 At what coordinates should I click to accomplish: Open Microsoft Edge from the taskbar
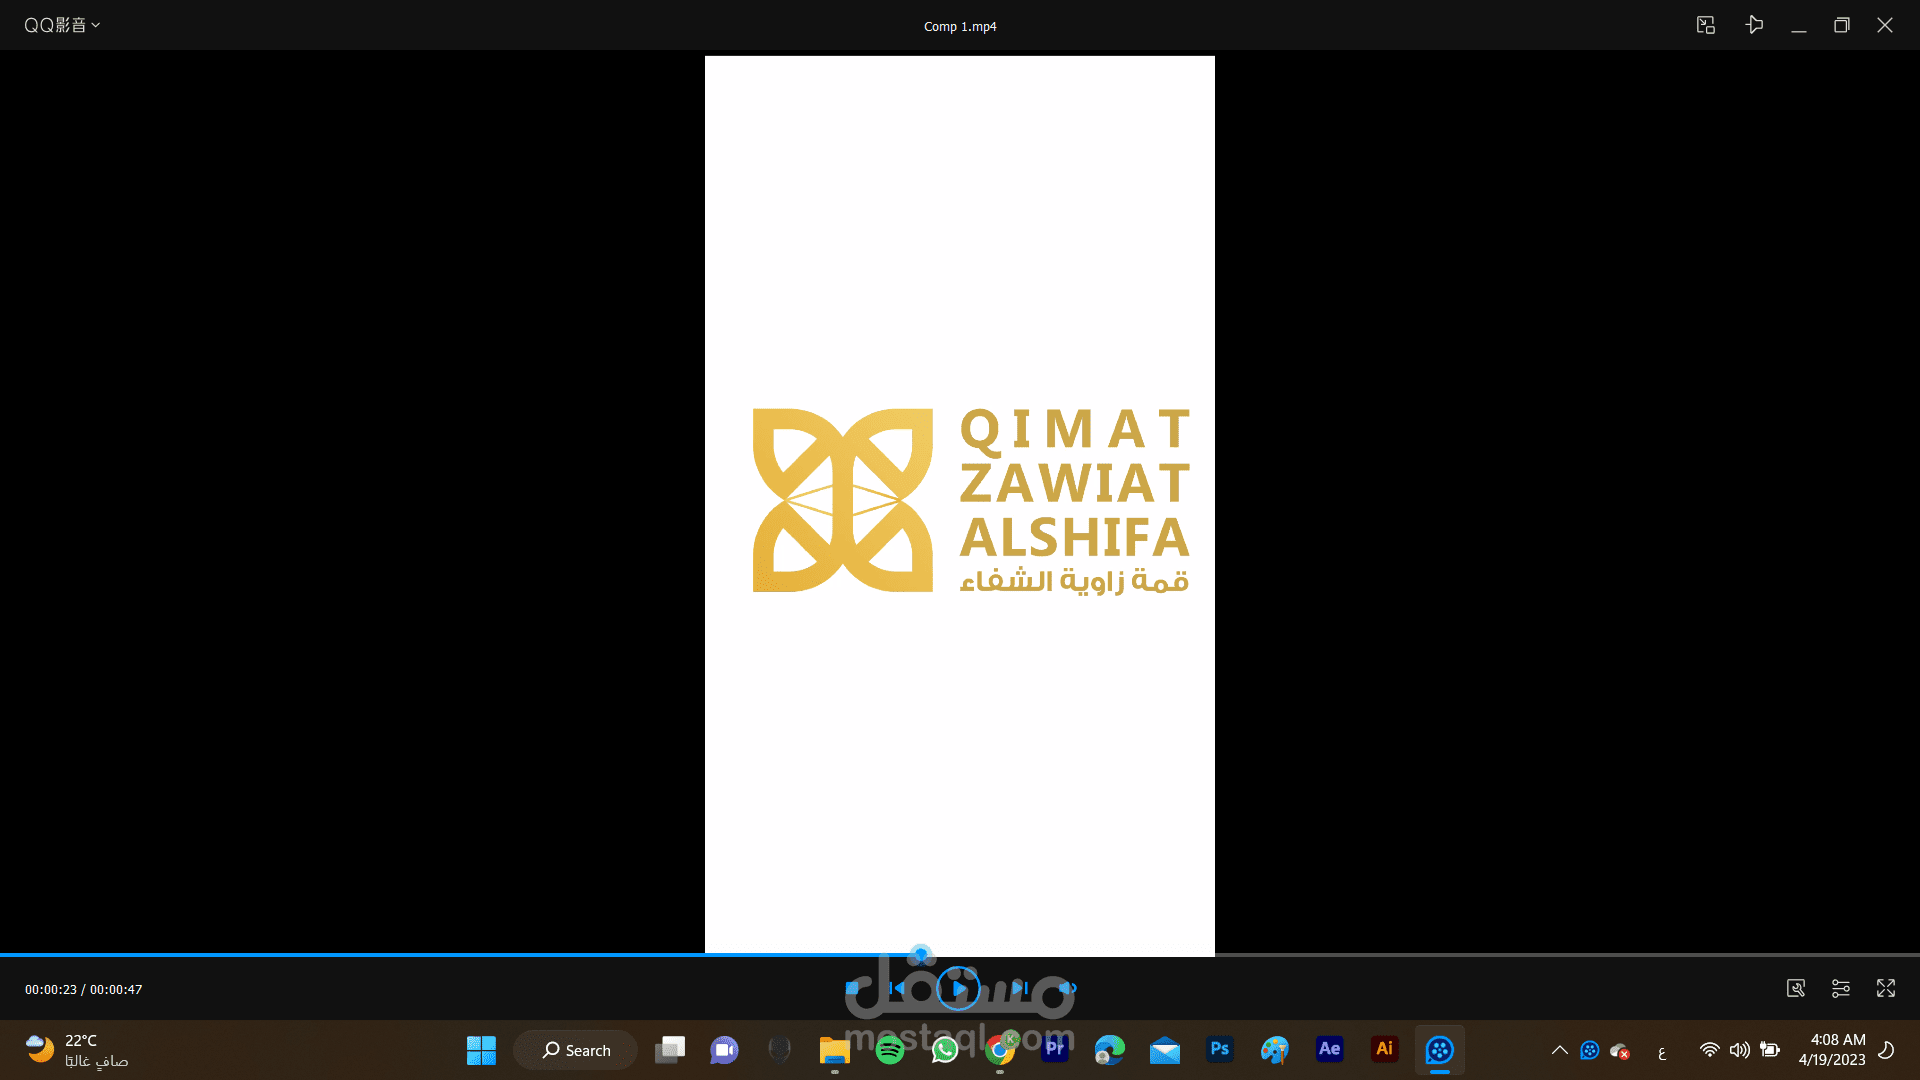click(1110, 1050)
